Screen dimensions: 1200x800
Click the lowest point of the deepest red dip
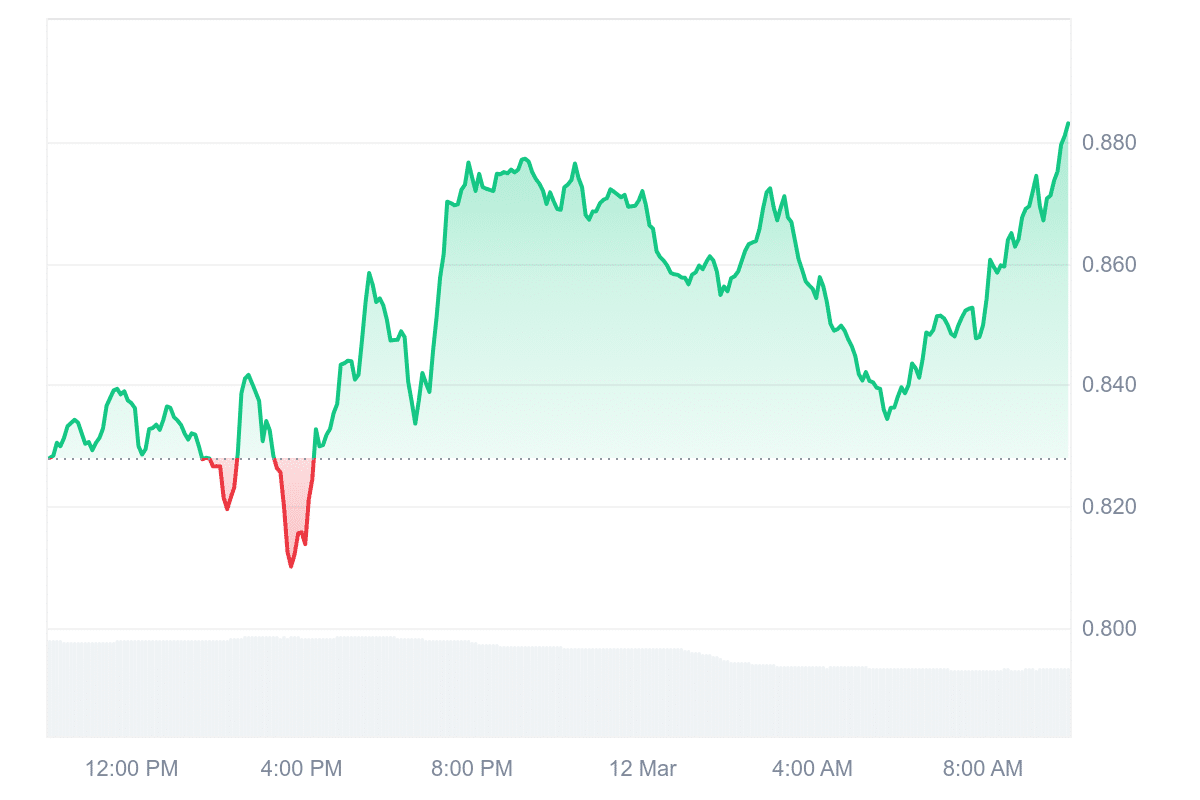point(291,567)
